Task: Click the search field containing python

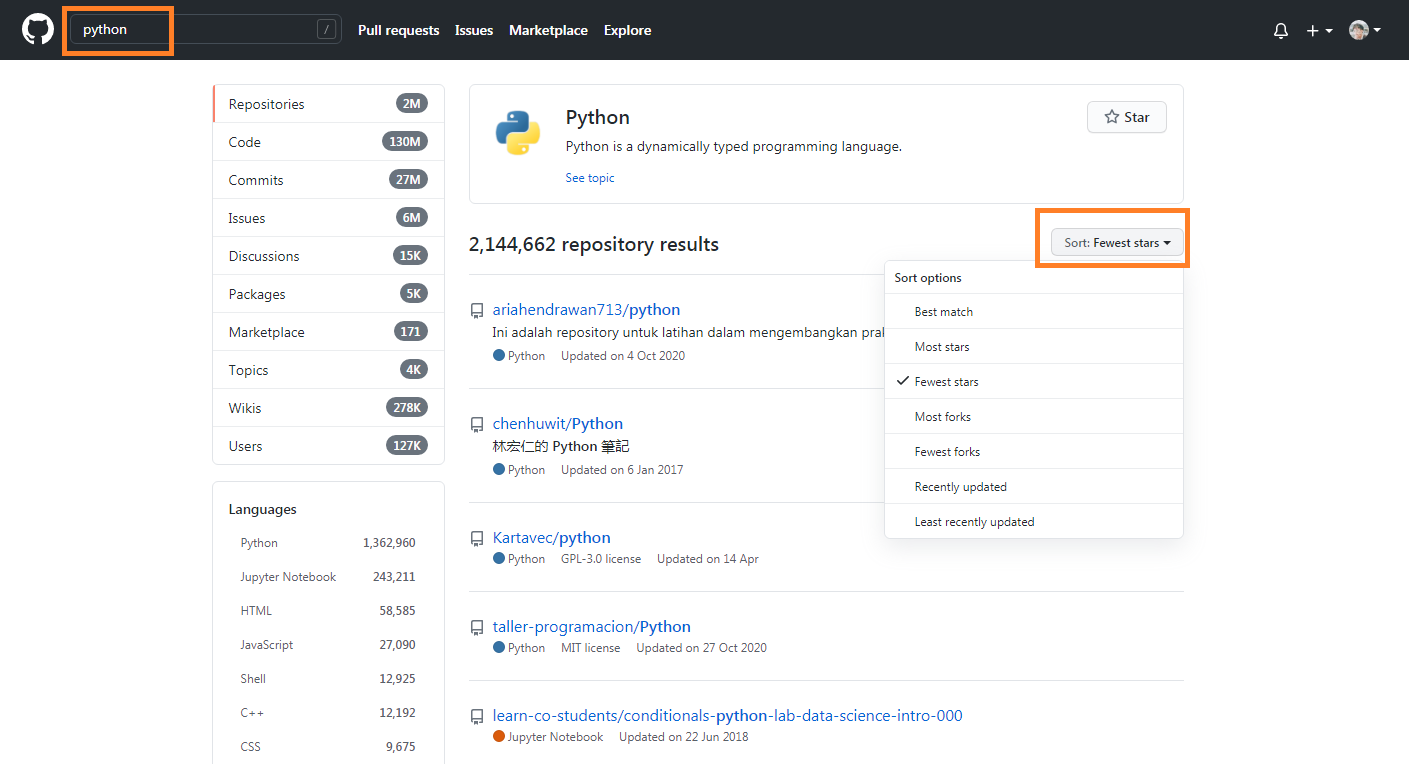Action: click(x=205, y=30)
